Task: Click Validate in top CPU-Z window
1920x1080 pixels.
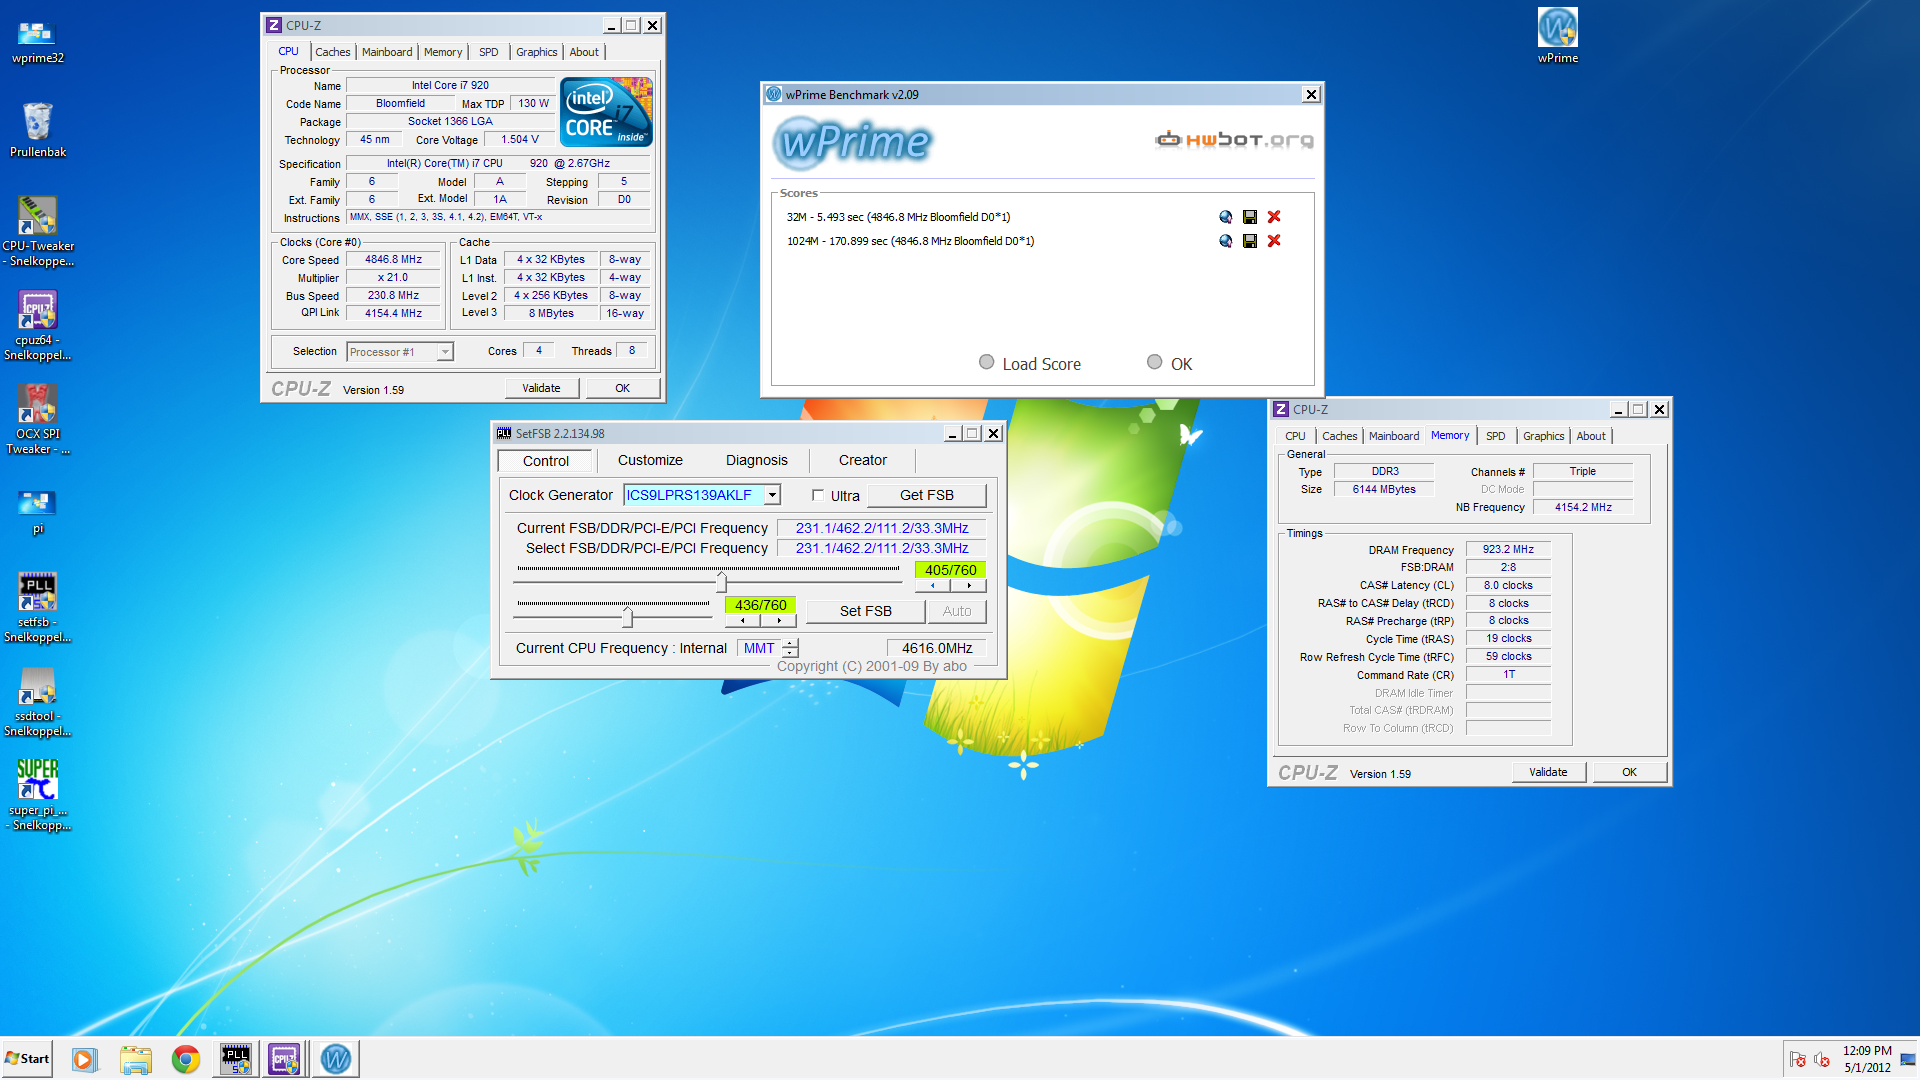Action: 541,388
